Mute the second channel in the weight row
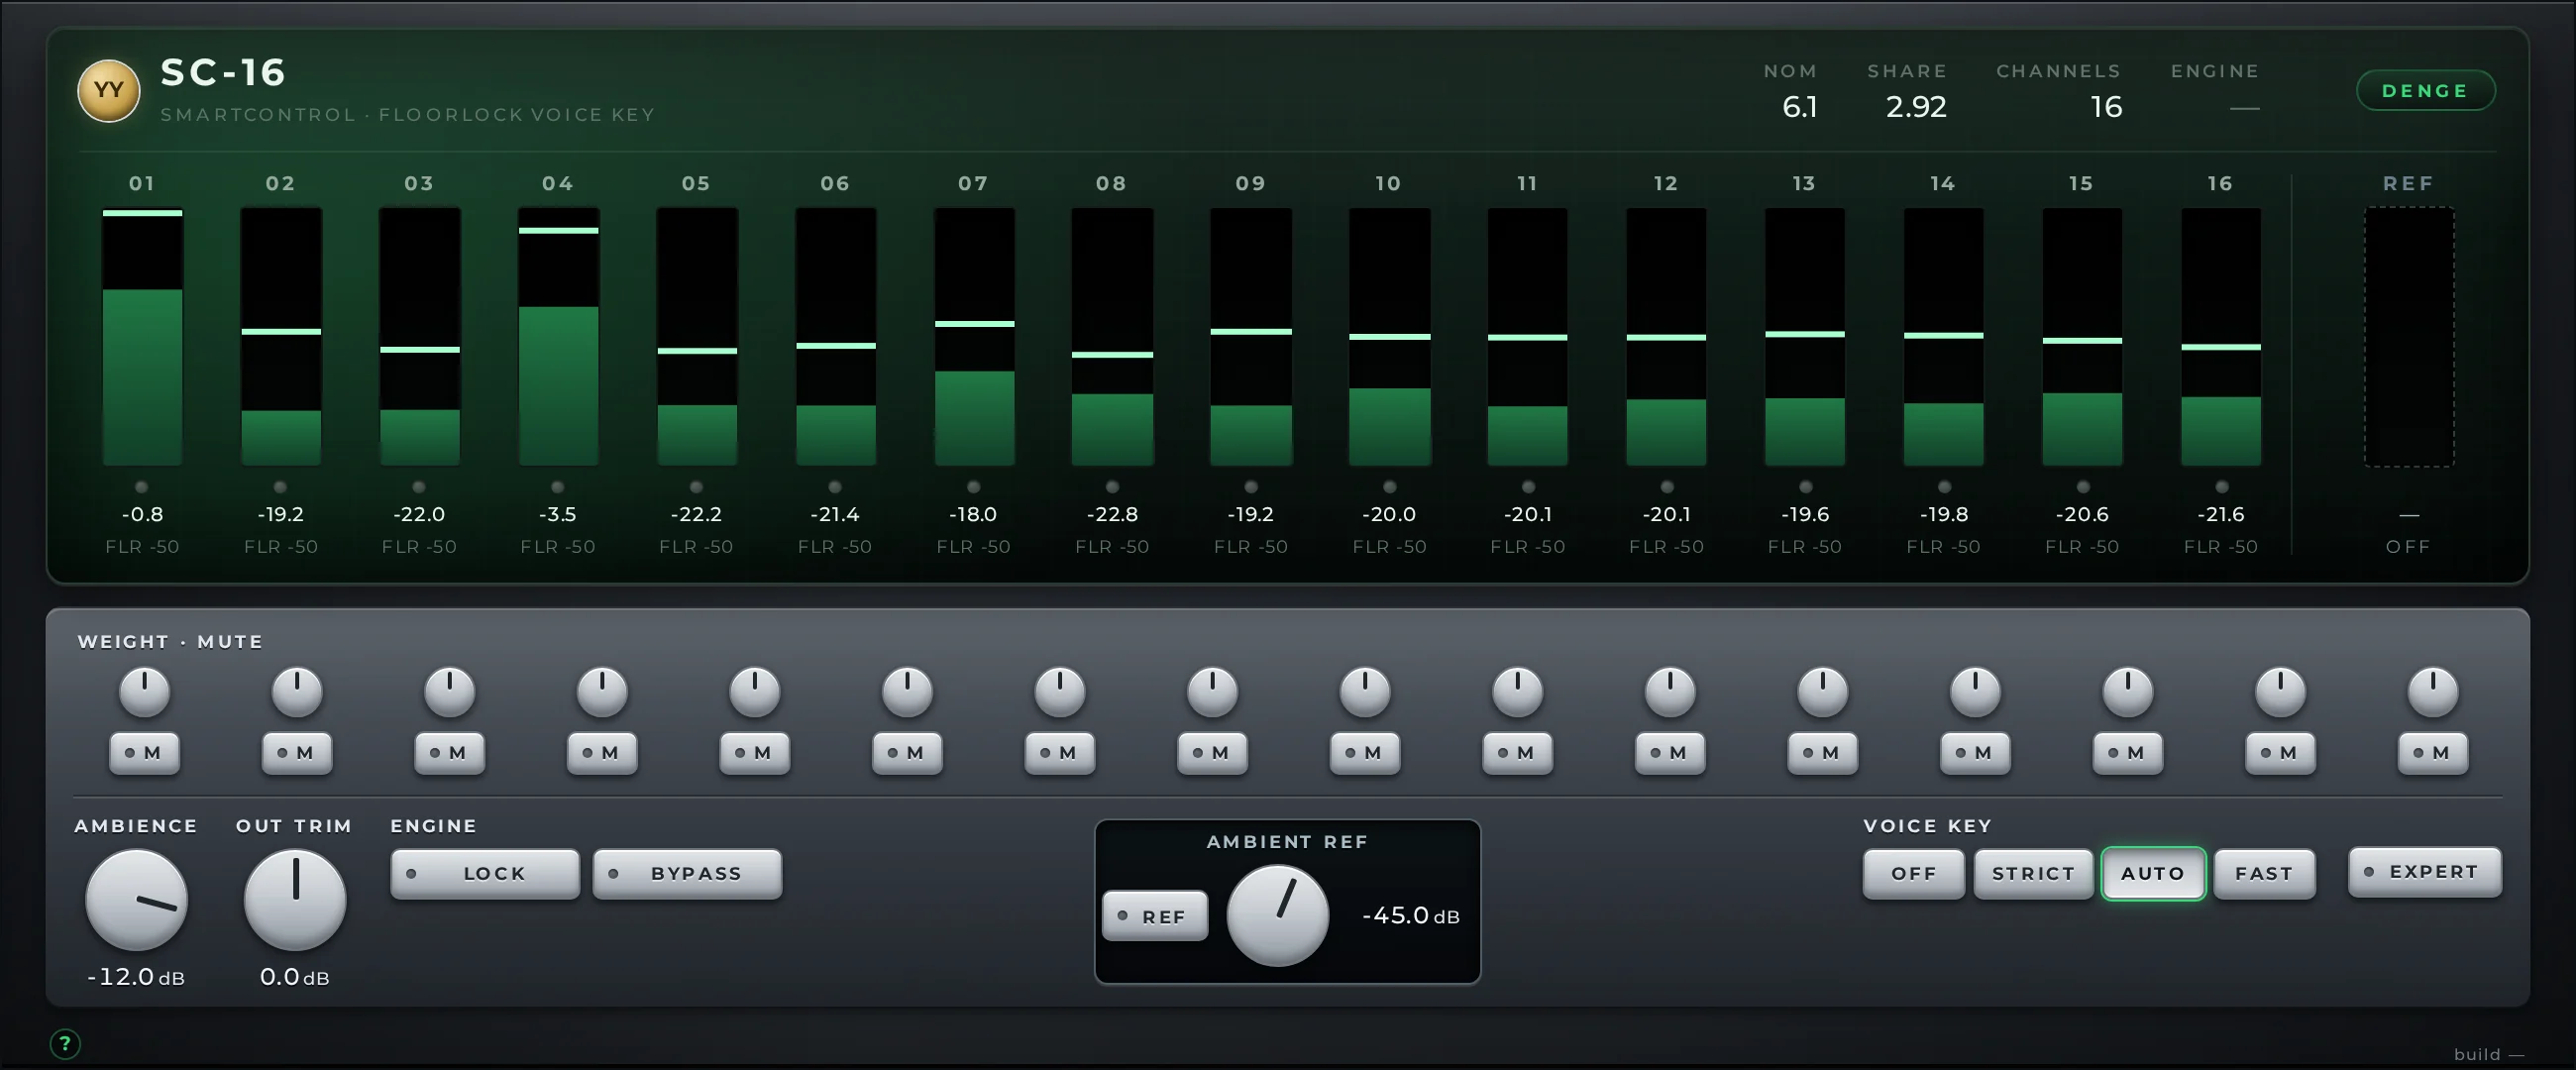2576x1070 pixels. tap(297, 753)
